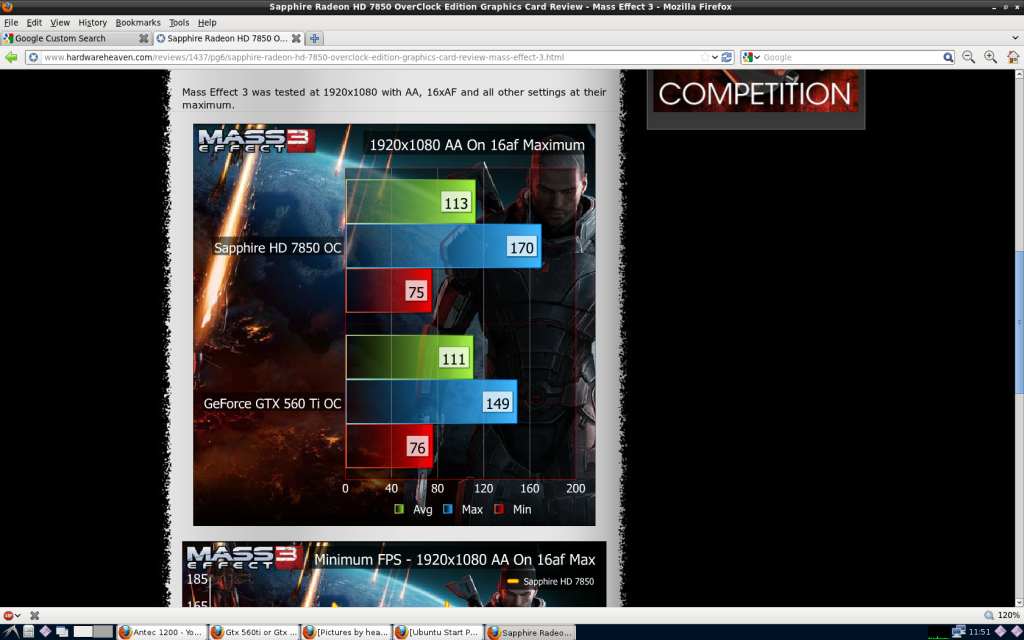Image resolution: width=1024 pixels, height=640 pixels.
Task: Click the scrollbar down arrow
Action: click(x=1019, y=603)
